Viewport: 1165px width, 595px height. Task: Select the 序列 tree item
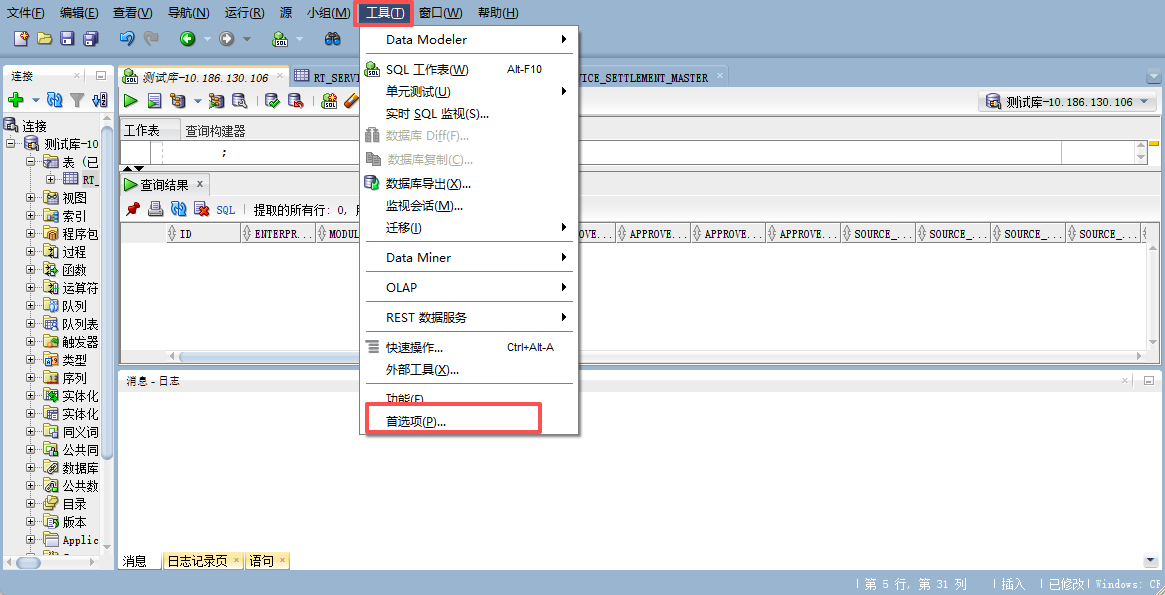pyautogui.click(x=74, y=377)
